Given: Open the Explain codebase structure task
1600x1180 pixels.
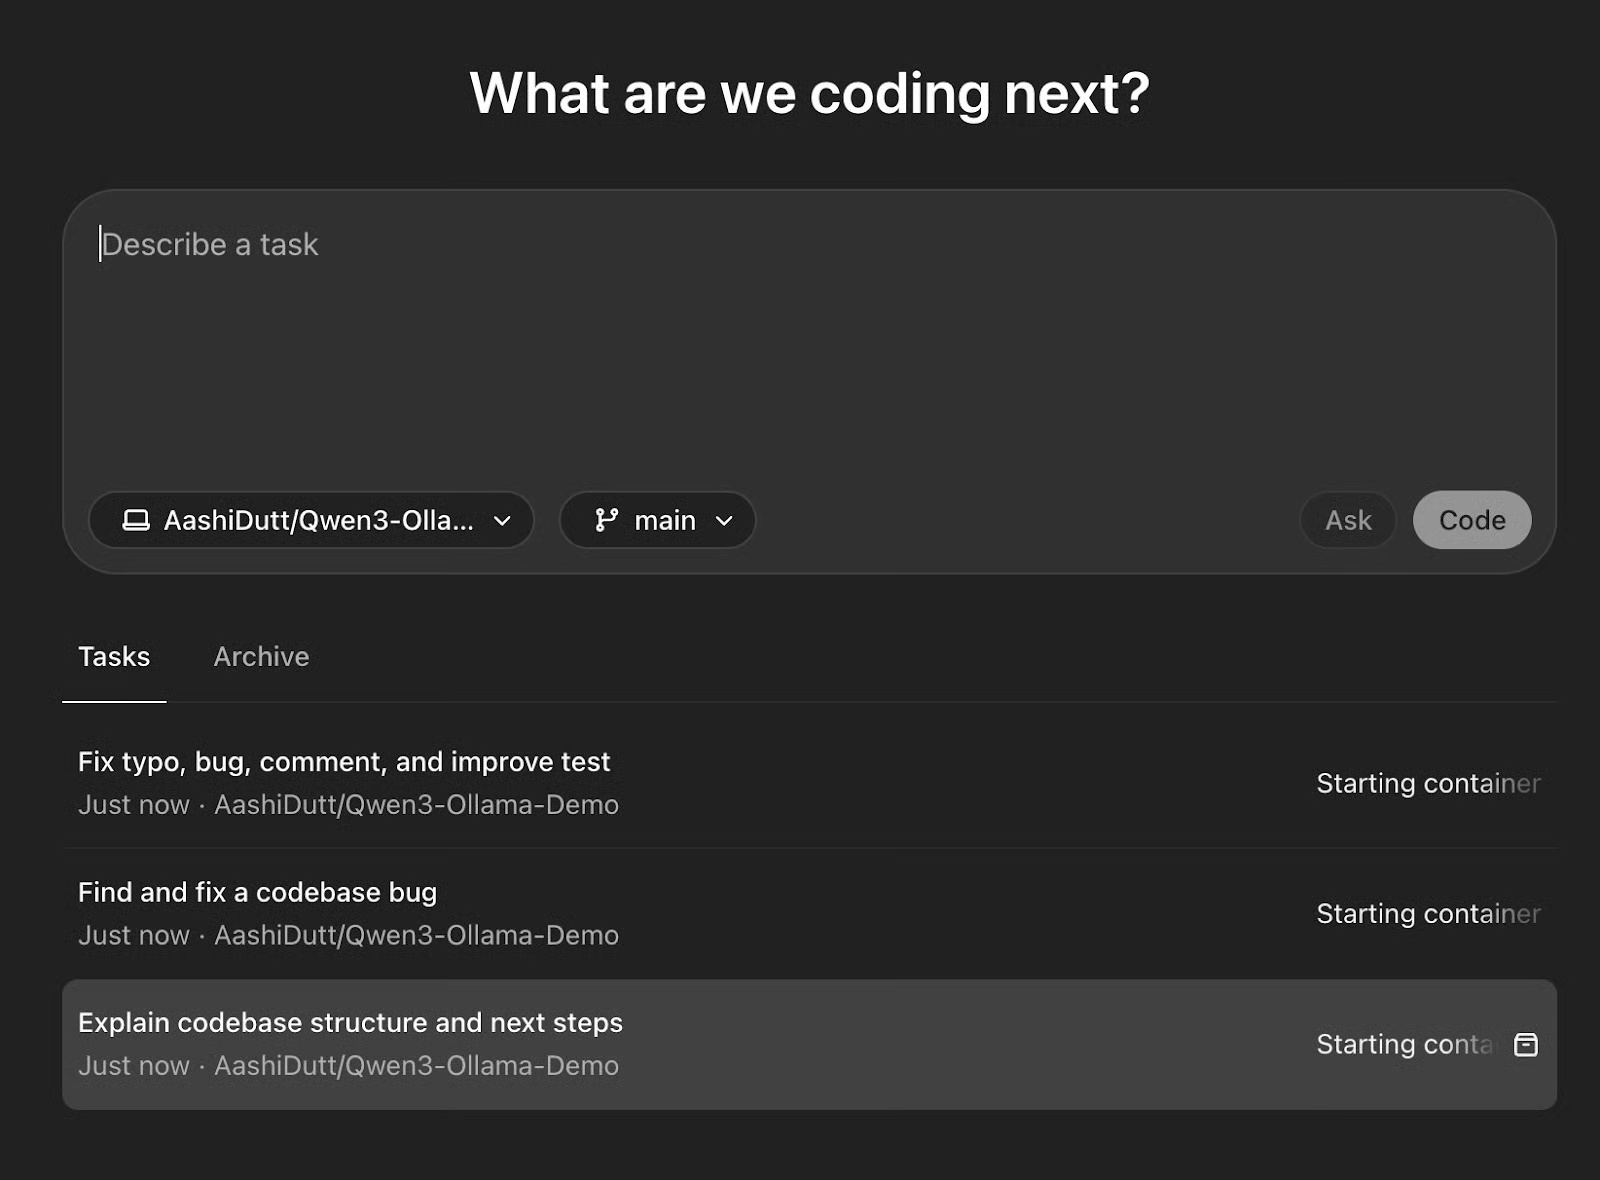Looking at the screenshot, I should pyautogui.click(x=350, y=1022).
